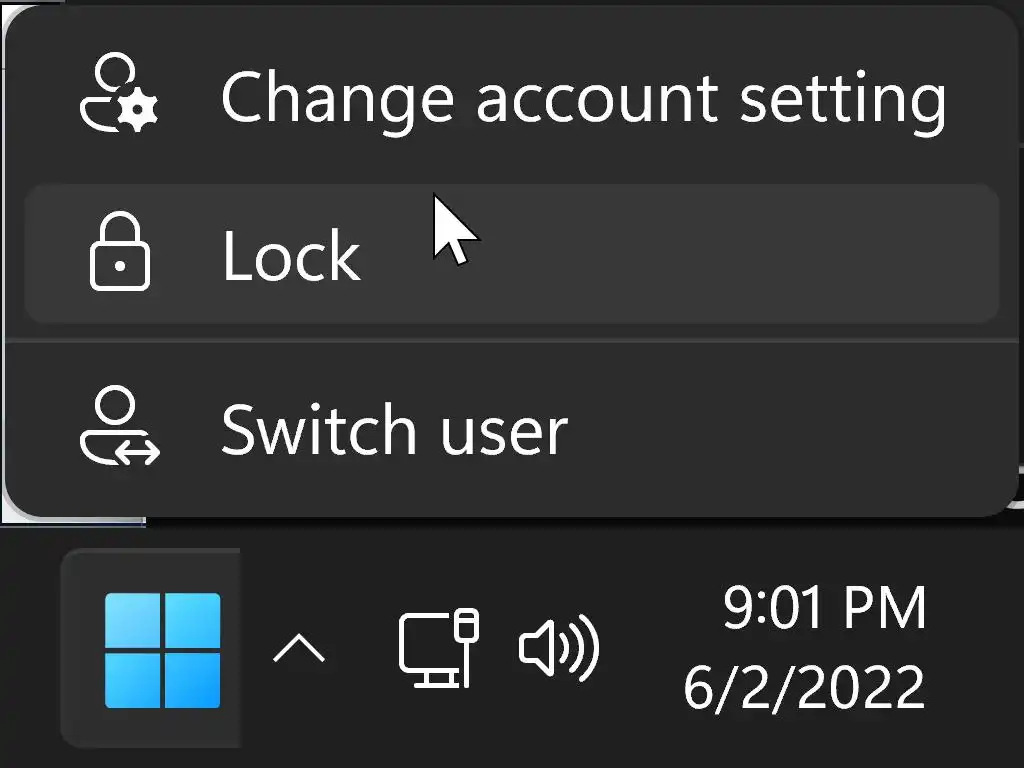Choose the "Lock" menu option
Image resolution: width=1024 pixels, height=768 pixels.
pyautogui.click(x=291, y=256)
